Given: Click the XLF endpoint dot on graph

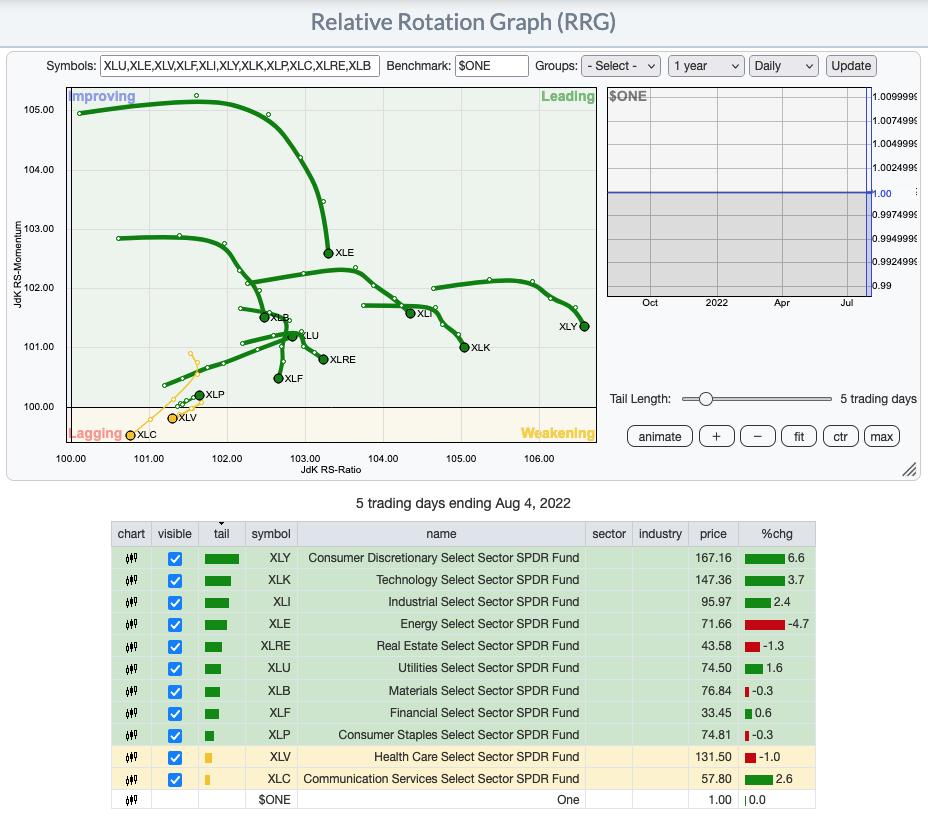Looking at the screenshot, I should tap(278, 378).
